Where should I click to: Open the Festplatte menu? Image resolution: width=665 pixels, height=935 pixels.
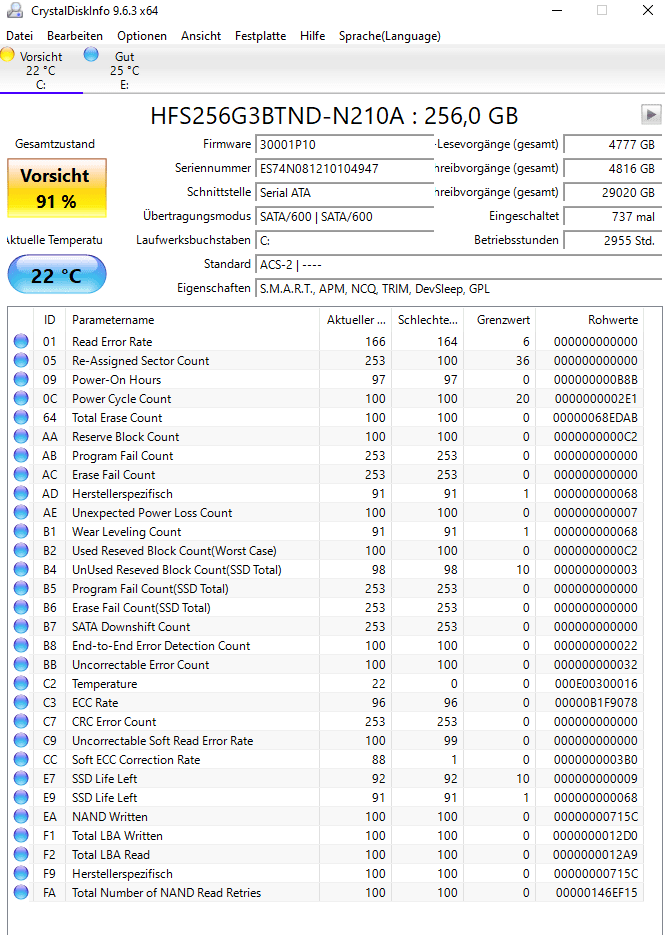261,36
